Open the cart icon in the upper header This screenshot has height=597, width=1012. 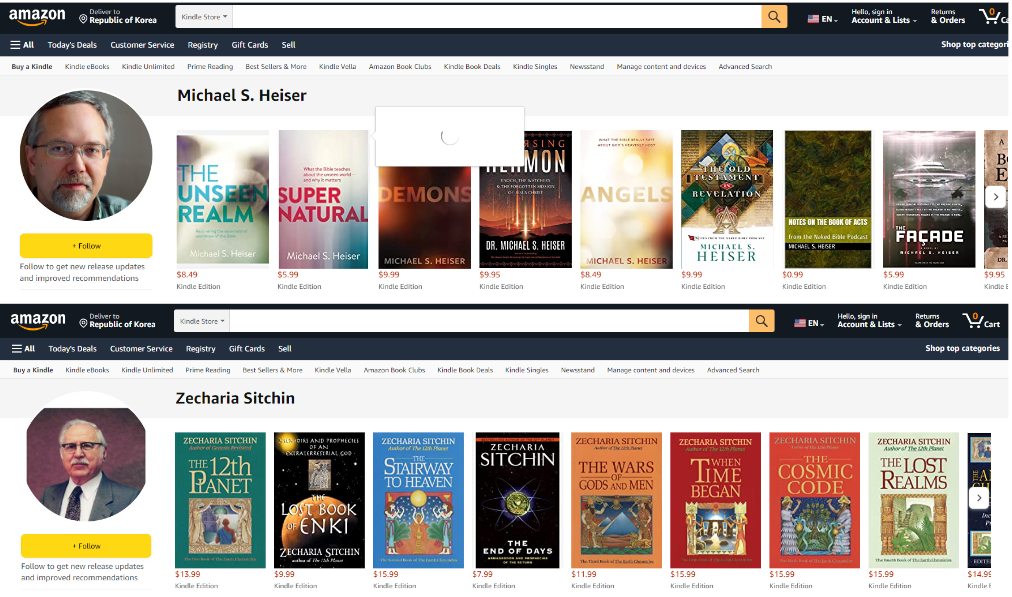point(992,16)
